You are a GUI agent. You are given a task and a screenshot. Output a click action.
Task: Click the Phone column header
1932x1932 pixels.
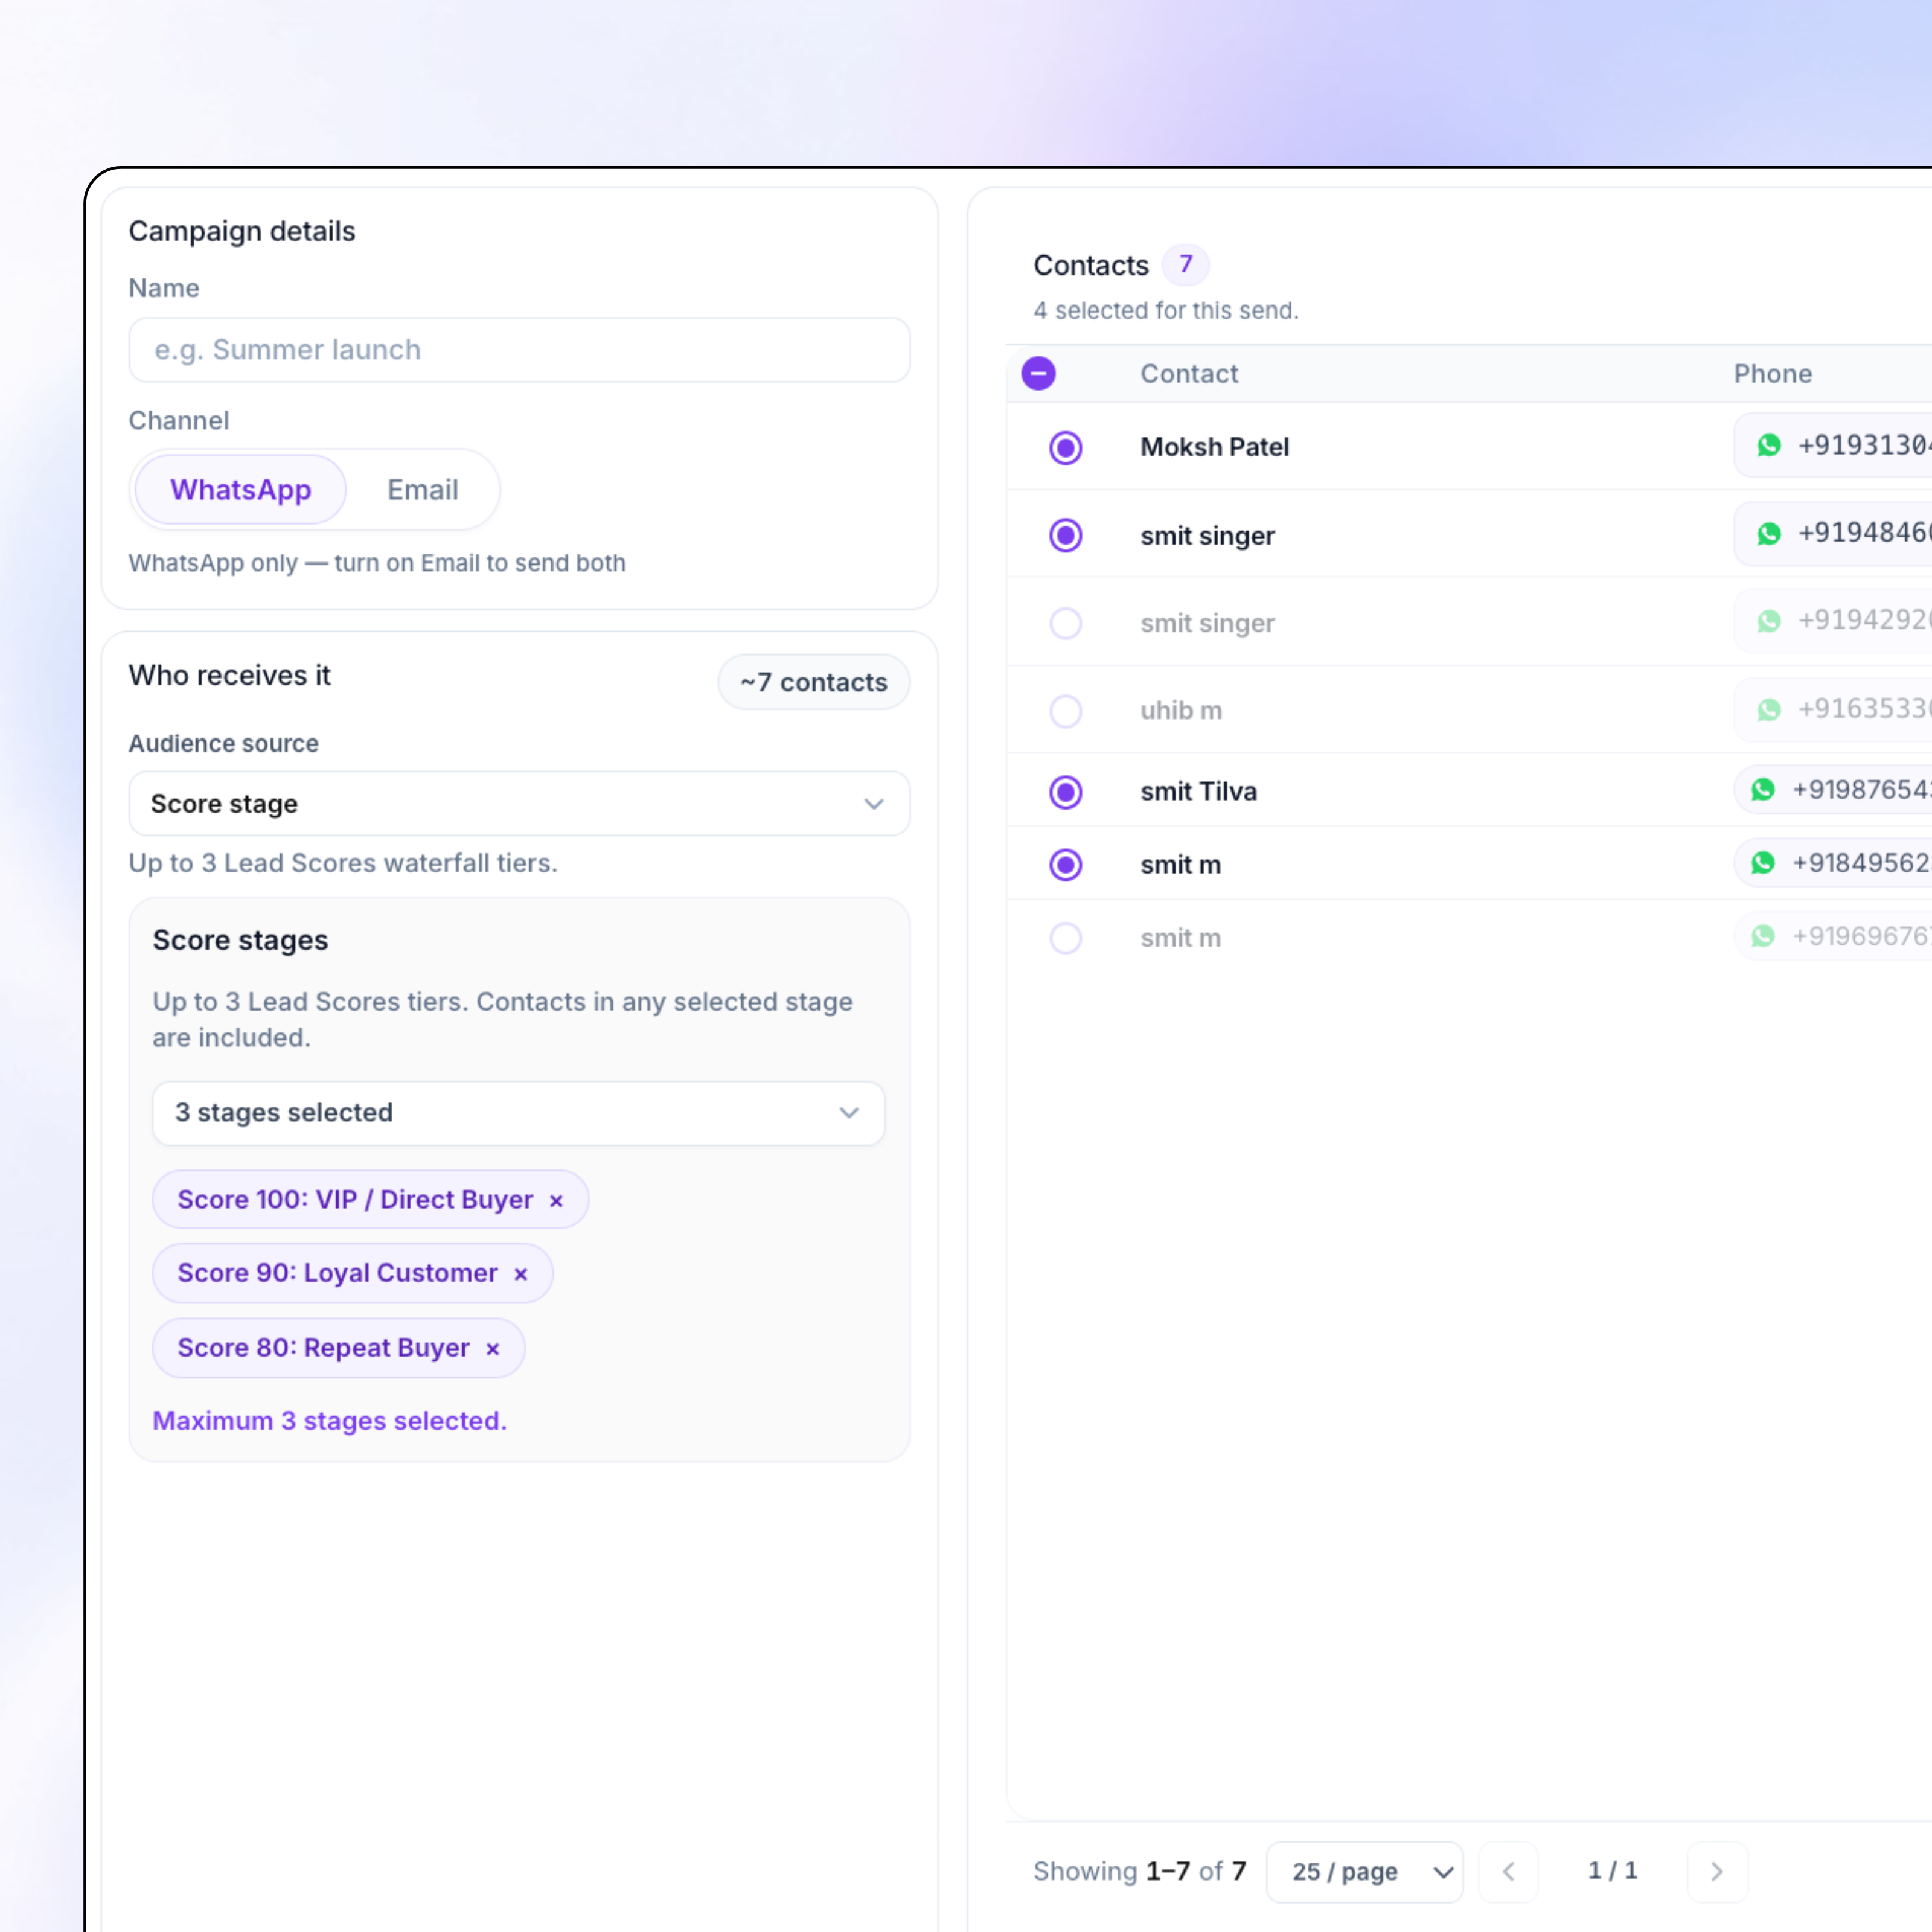pos(1772,374)
